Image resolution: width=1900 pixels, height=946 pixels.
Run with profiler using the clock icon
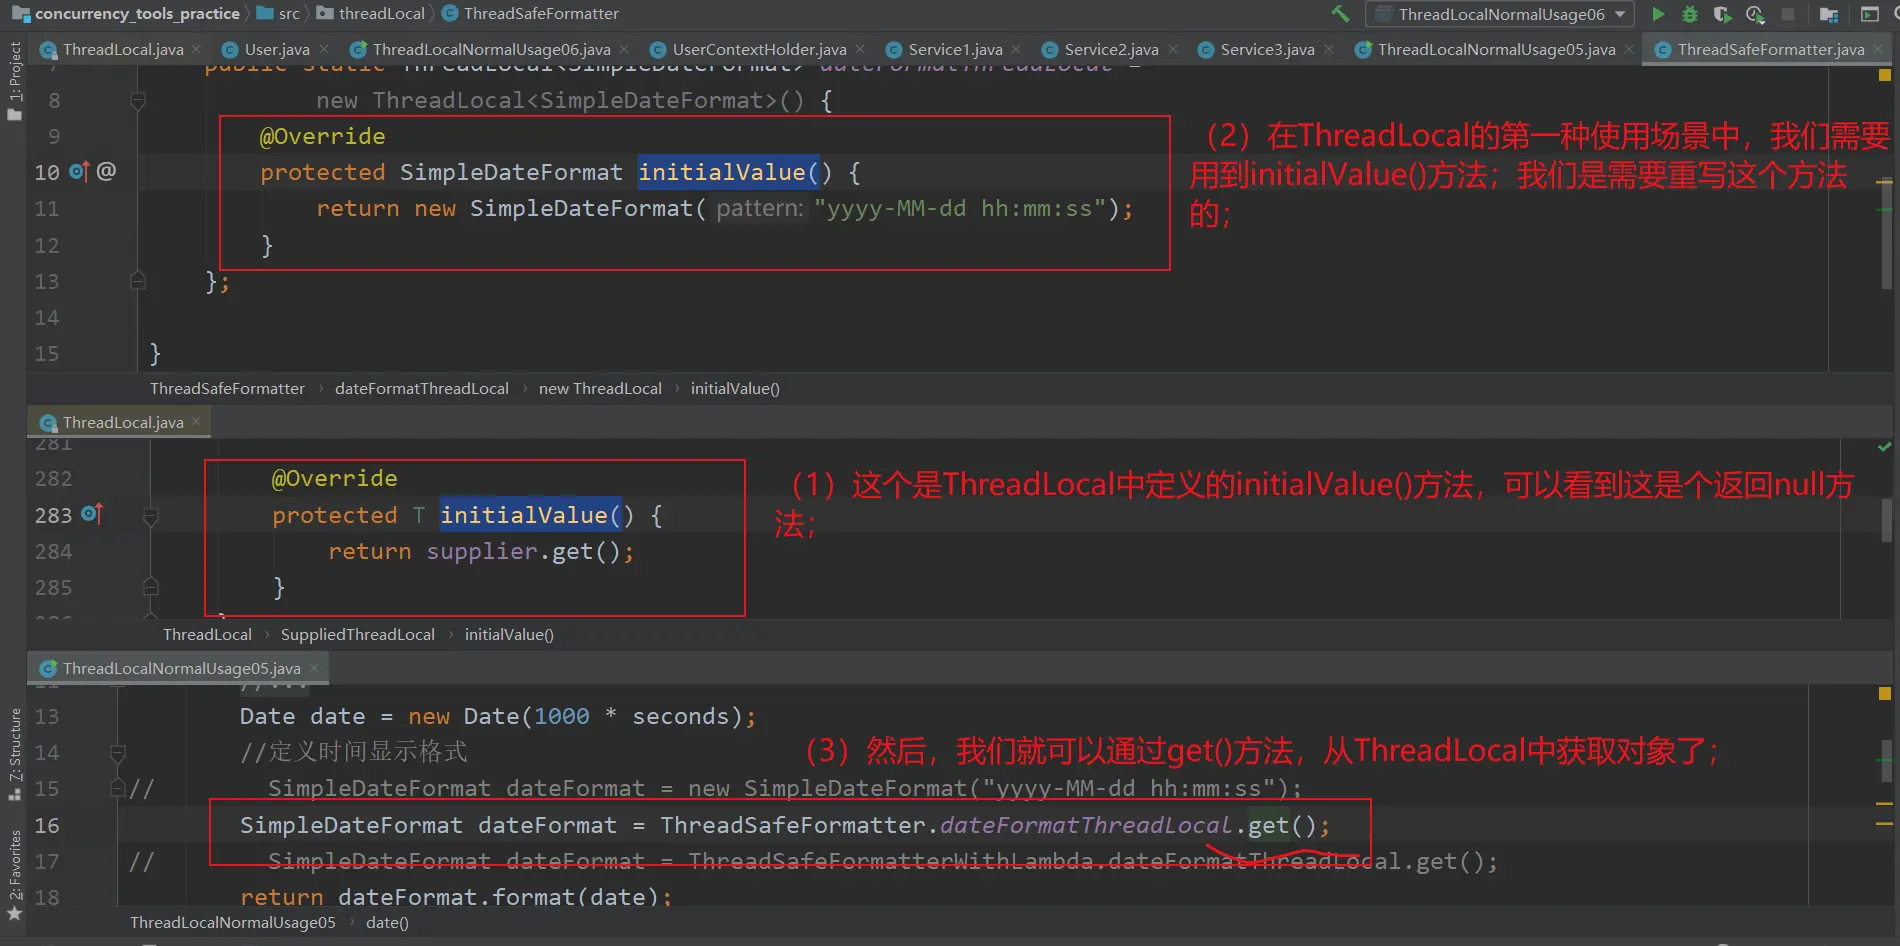click(1755, 14)
